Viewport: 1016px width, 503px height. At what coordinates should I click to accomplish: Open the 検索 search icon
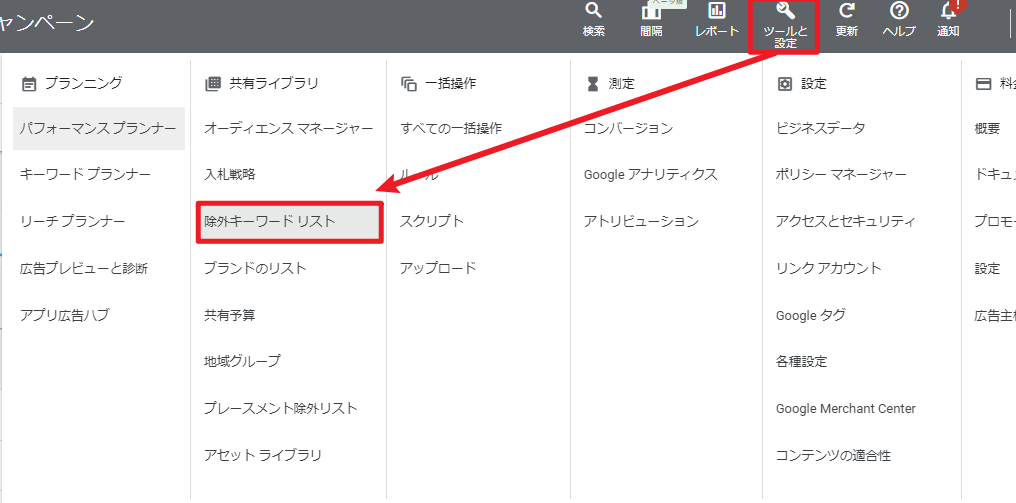[594, 11]
